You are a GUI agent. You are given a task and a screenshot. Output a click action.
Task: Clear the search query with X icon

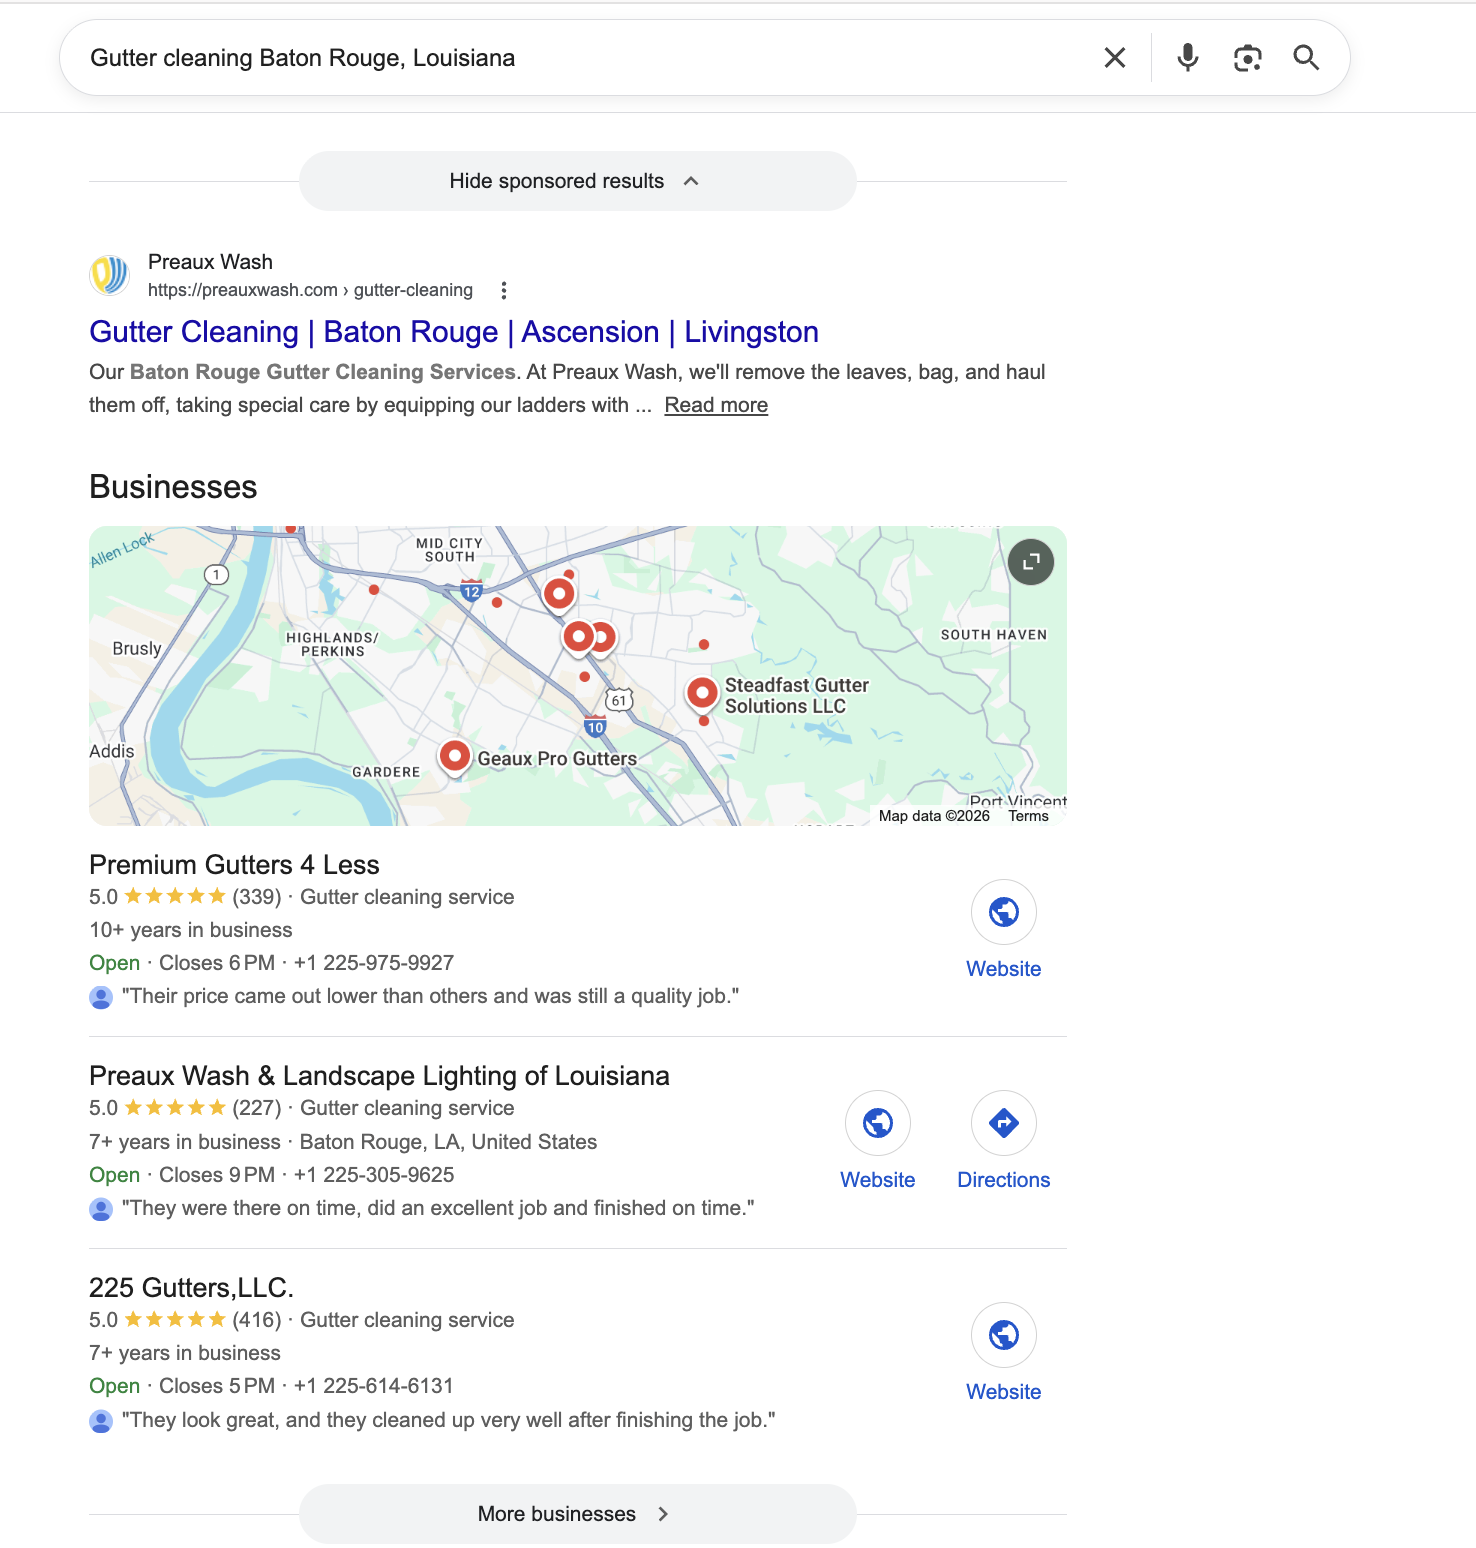(x=1114, y=58)
